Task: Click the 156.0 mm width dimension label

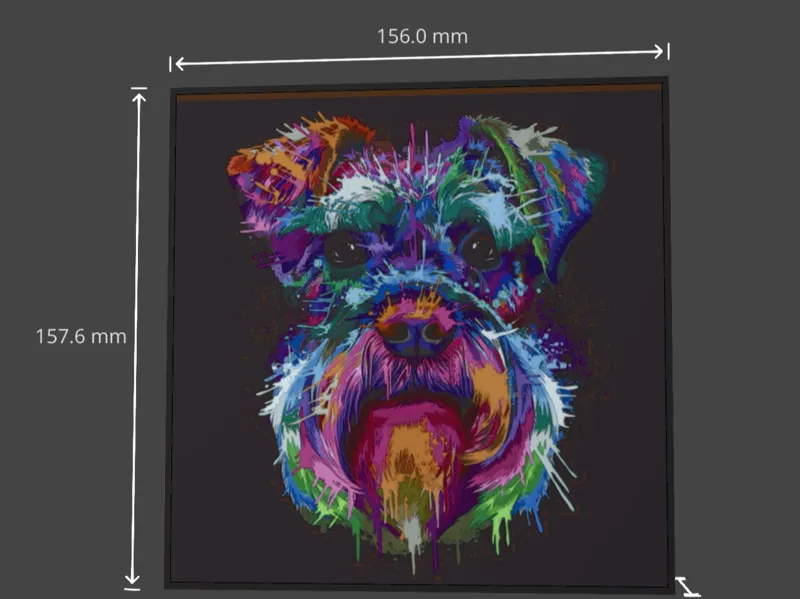Action: (x=422, y=37)
